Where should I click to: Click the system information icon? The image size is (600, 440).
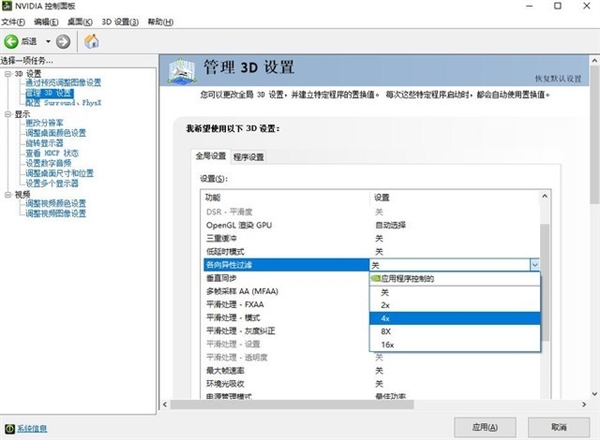10,429
